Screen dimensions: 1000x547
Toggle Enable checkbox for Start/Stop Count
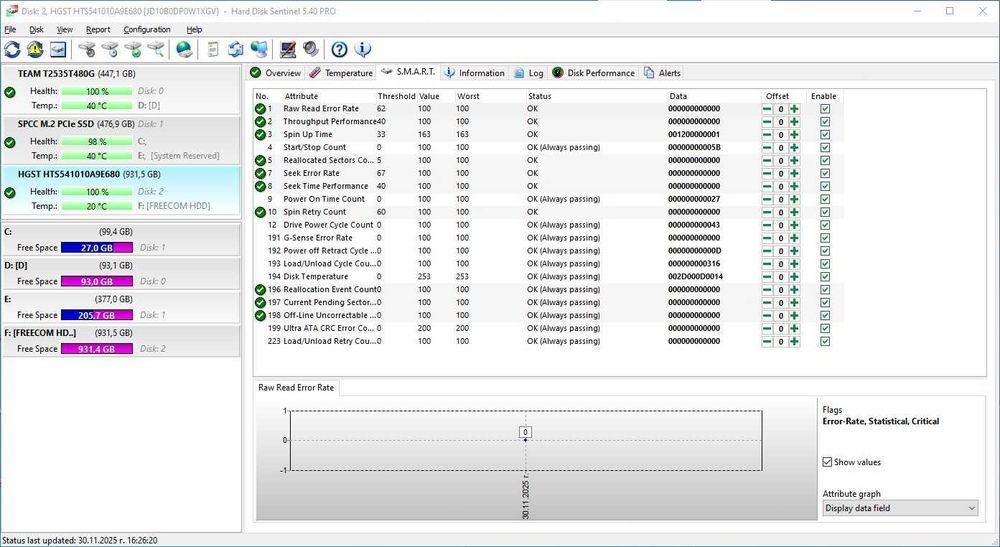(x=825, y=147)
